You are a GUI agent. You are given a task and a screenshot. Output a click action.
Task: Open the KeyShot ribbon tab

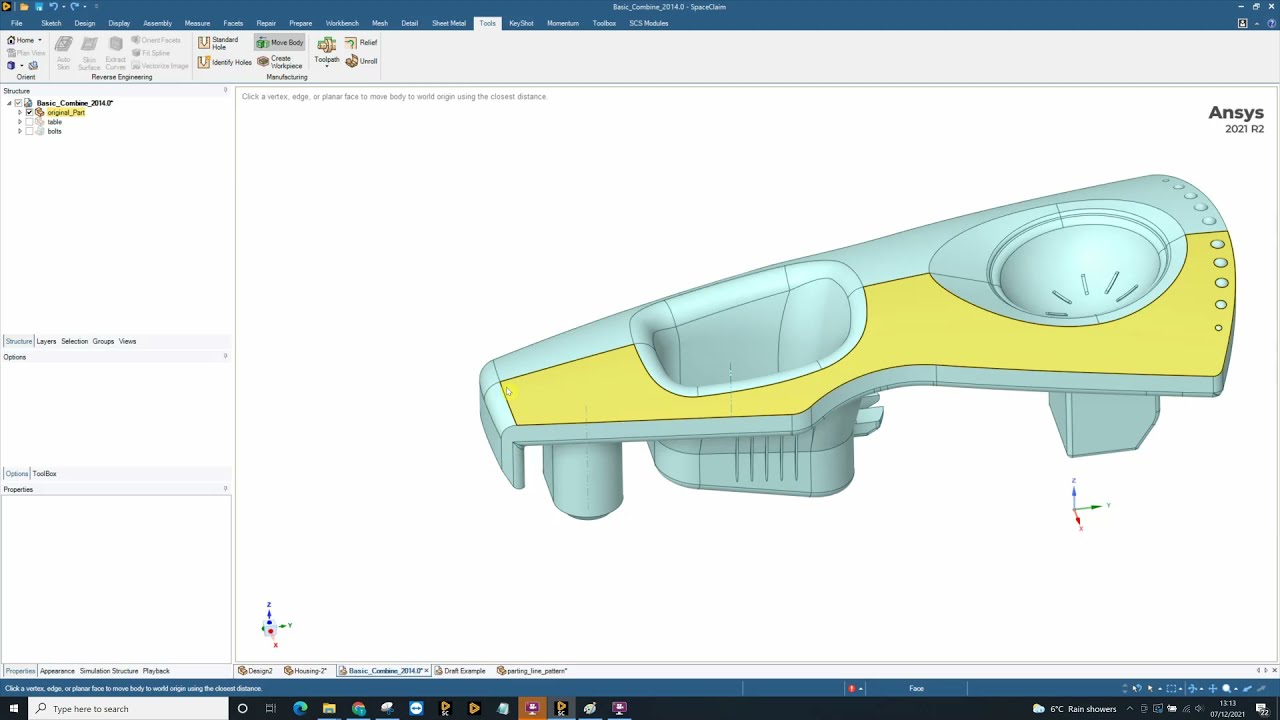coord(521,23)
